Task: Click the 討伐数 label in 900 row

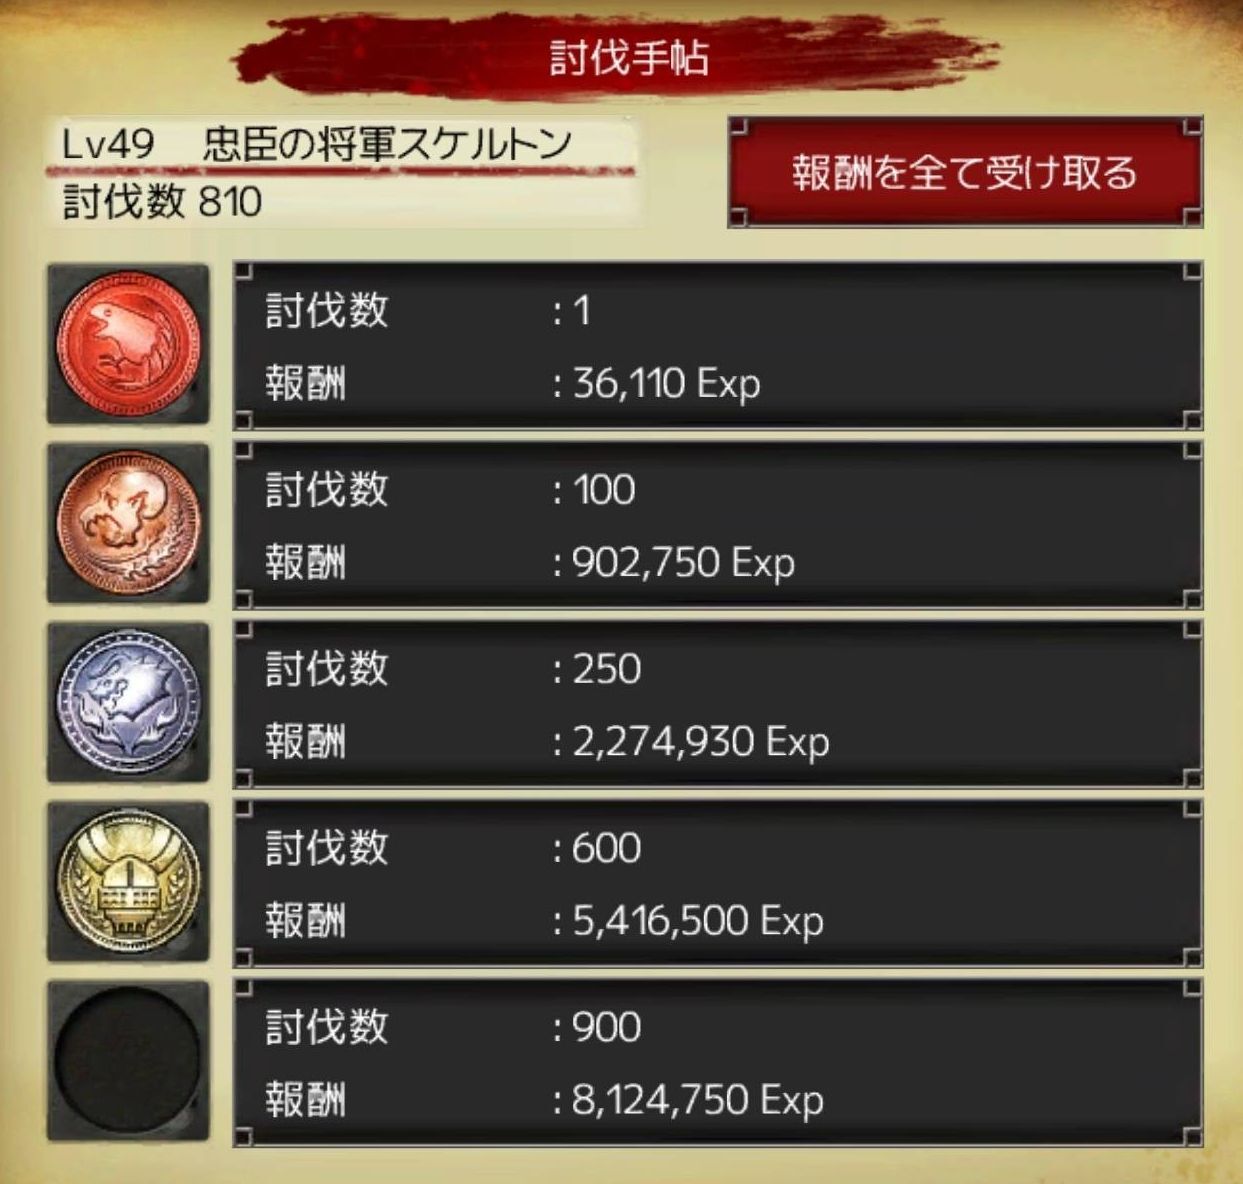Action: pos(327,1027)
